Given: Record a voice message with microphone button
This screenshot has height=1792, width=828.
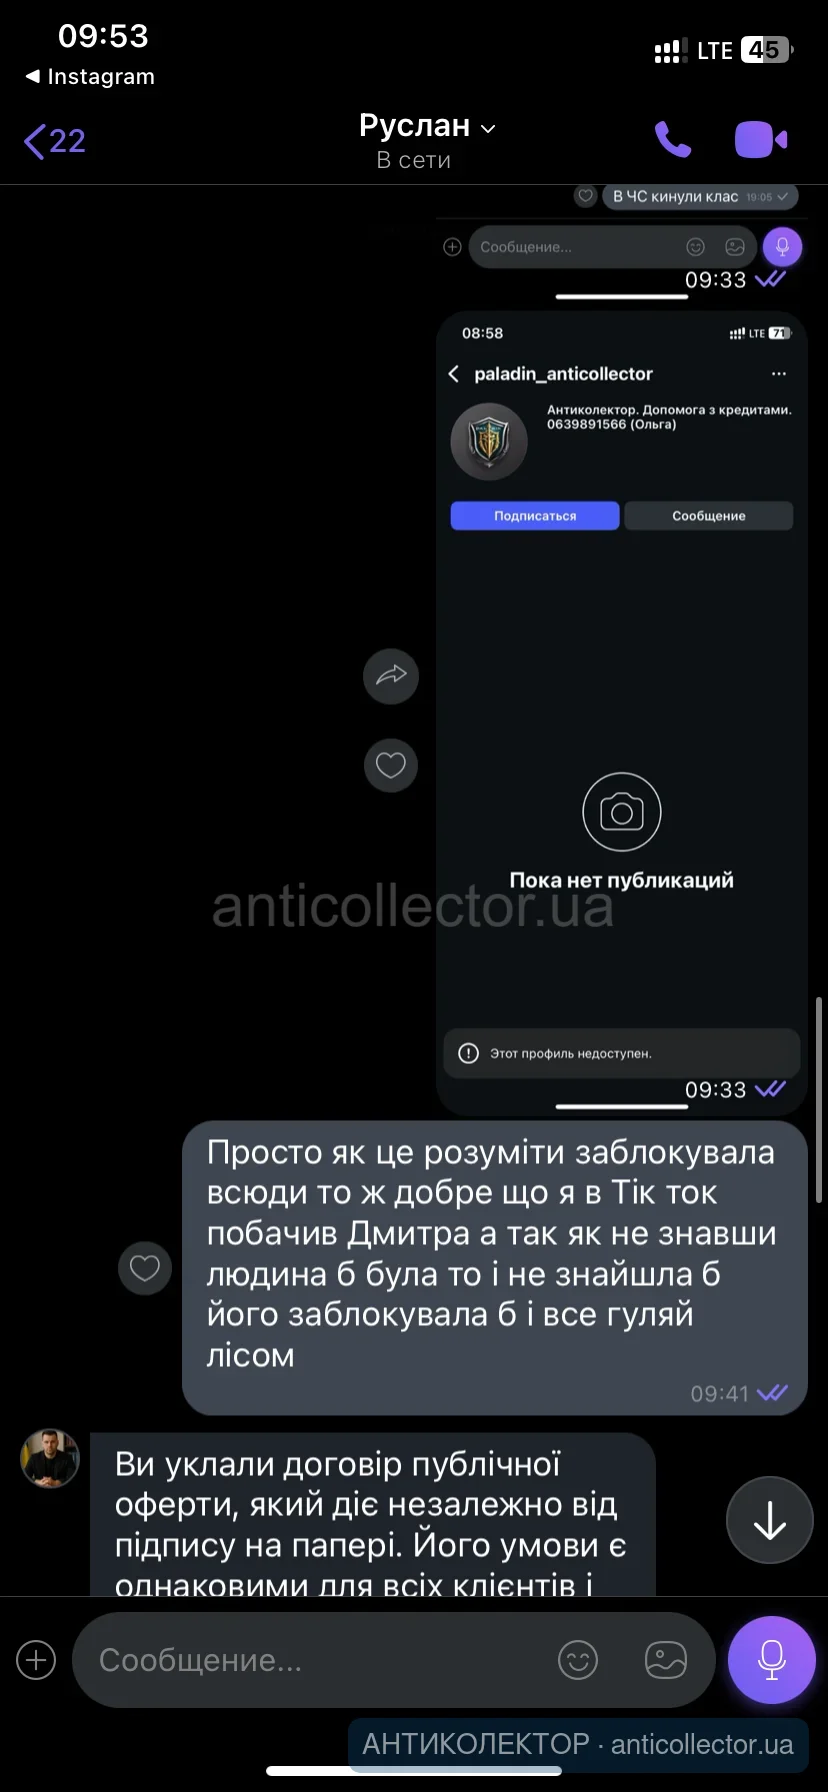Looking at the screenshot, I should [x=772, y=1660].
